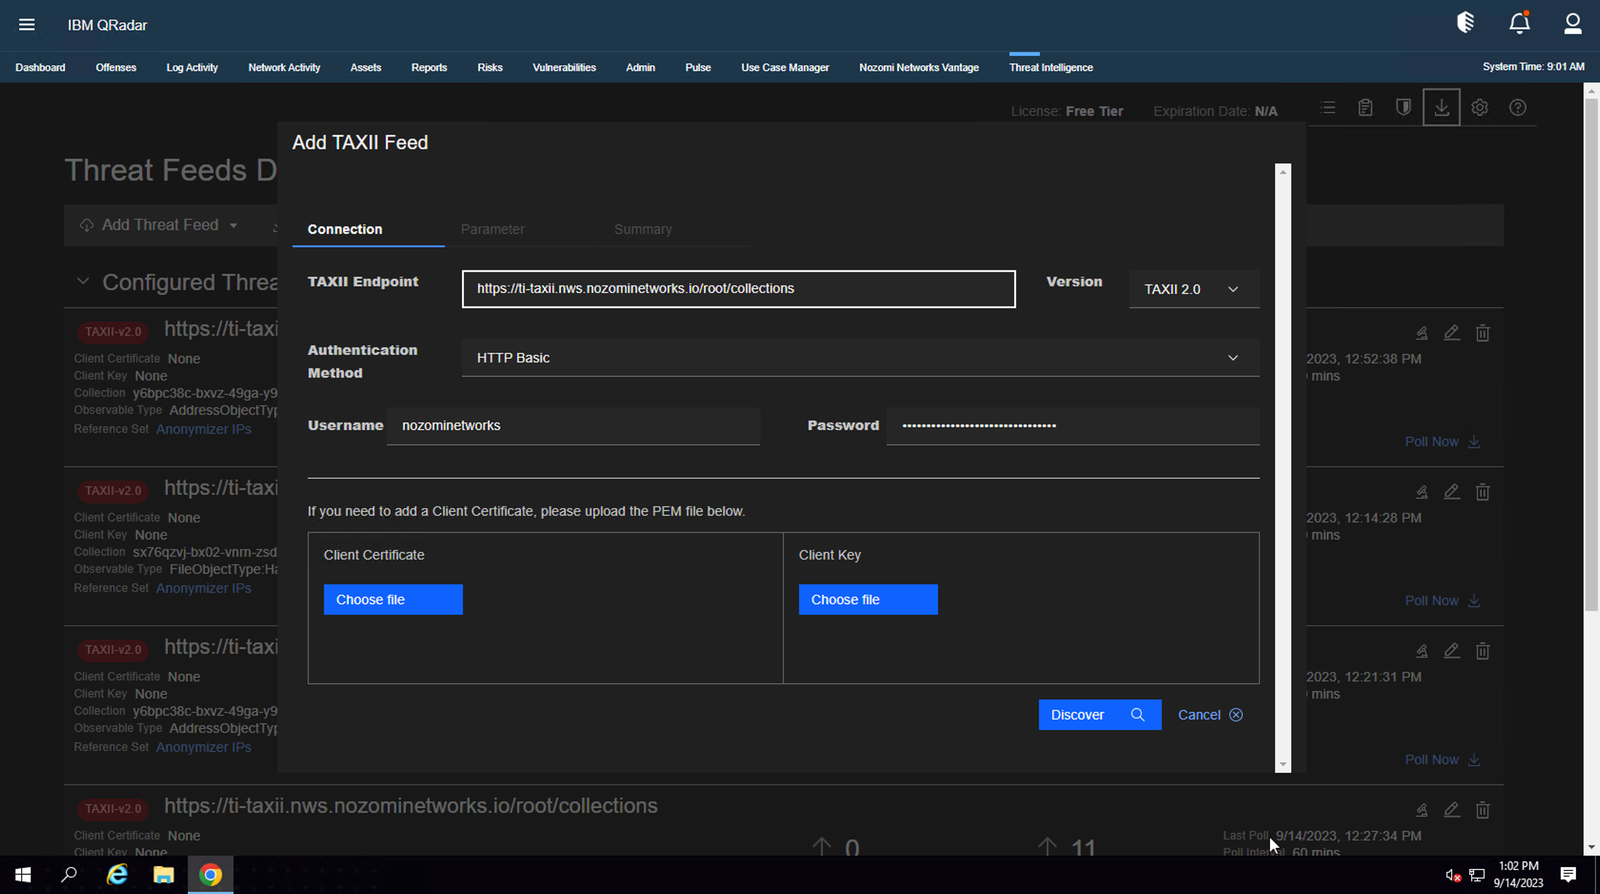This screenshot has height=894, width=1600.
Task: Click the microscope icon for the 12:14:28 PM feed
Action: point(1421,492)
